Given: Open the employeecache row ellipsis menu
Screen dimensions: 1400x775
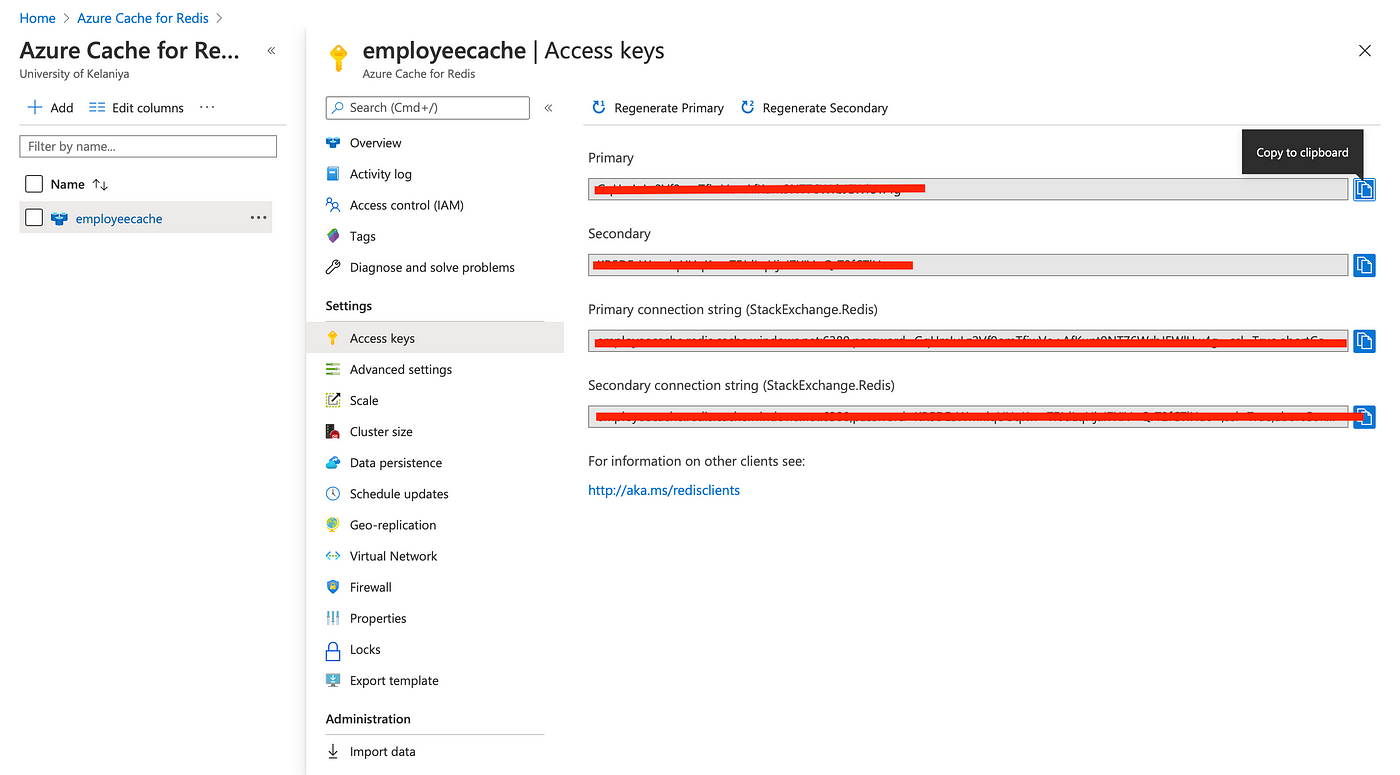Looking at the screenshot, I should click(x=258, y=217).
